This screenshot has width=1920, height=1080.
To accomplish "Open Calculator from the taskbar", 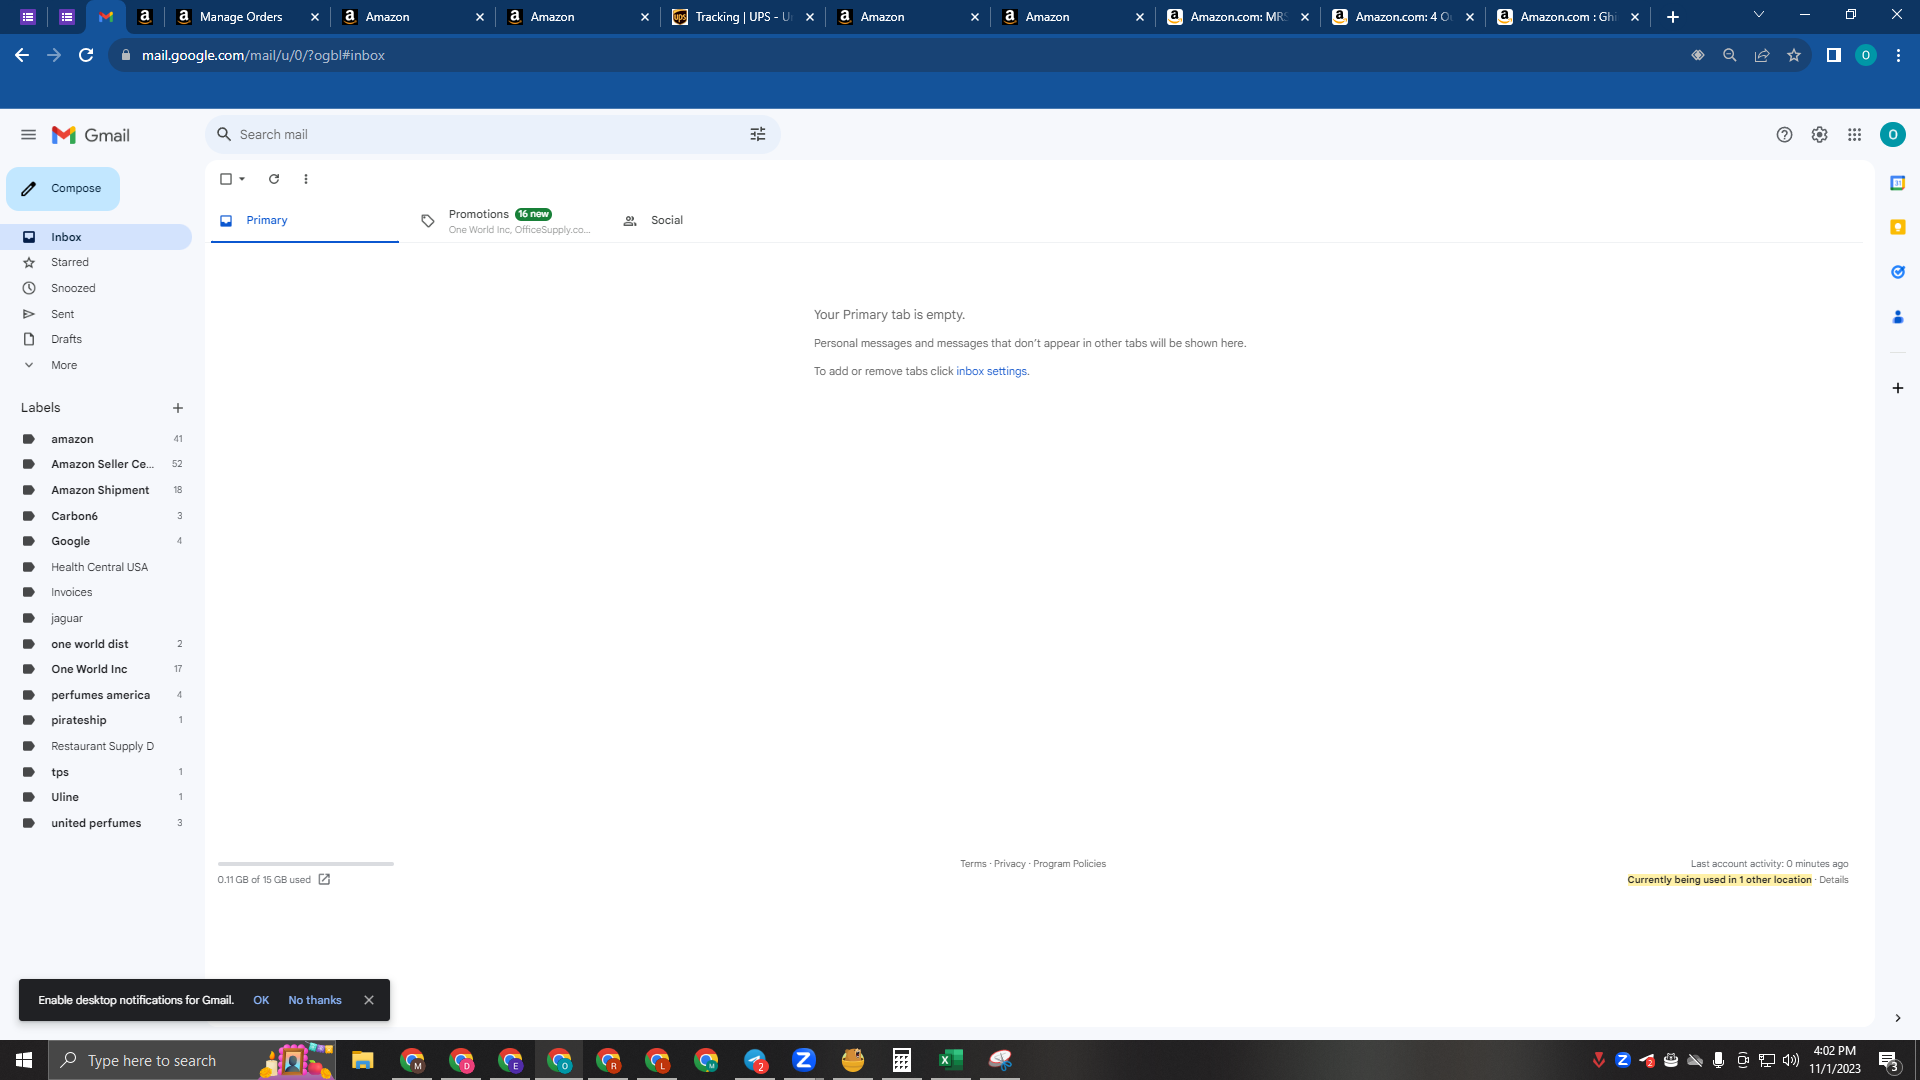I will pos(901,1060).
